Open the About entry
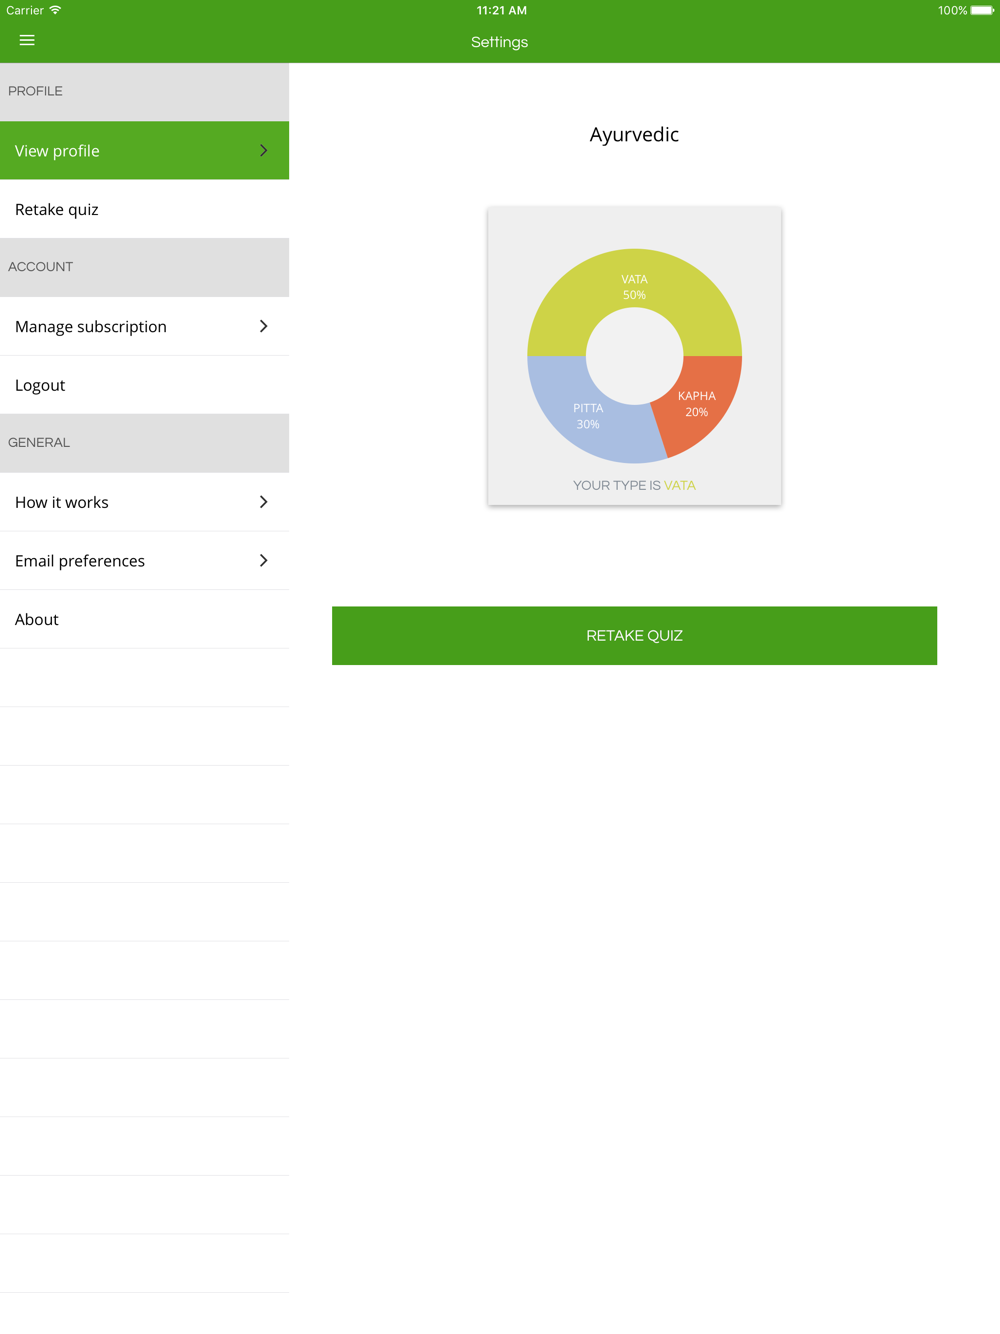This screenshot has width=1000, height=1334. (x=144, y=619)
